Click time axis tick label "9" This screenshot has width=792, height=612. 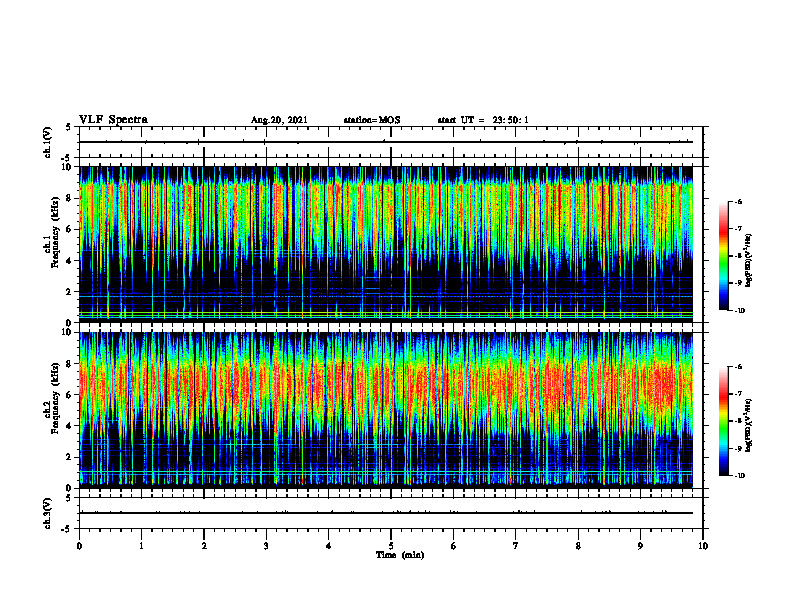[x=640, y=546]
